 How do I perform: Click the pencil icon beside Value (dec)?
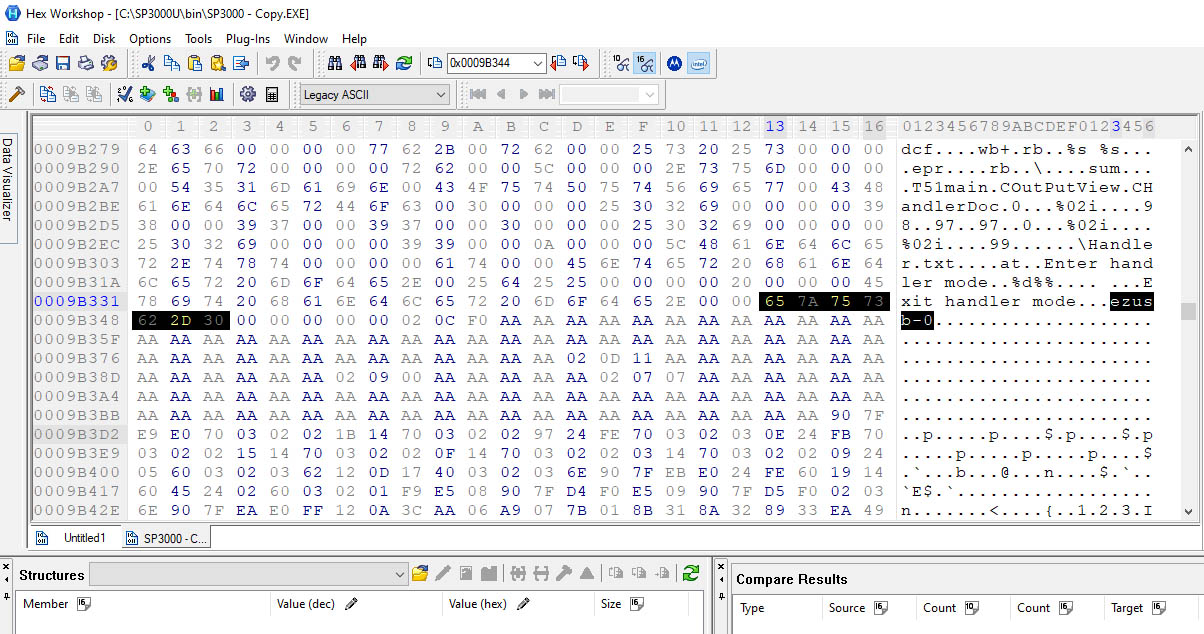click(351, 604)
